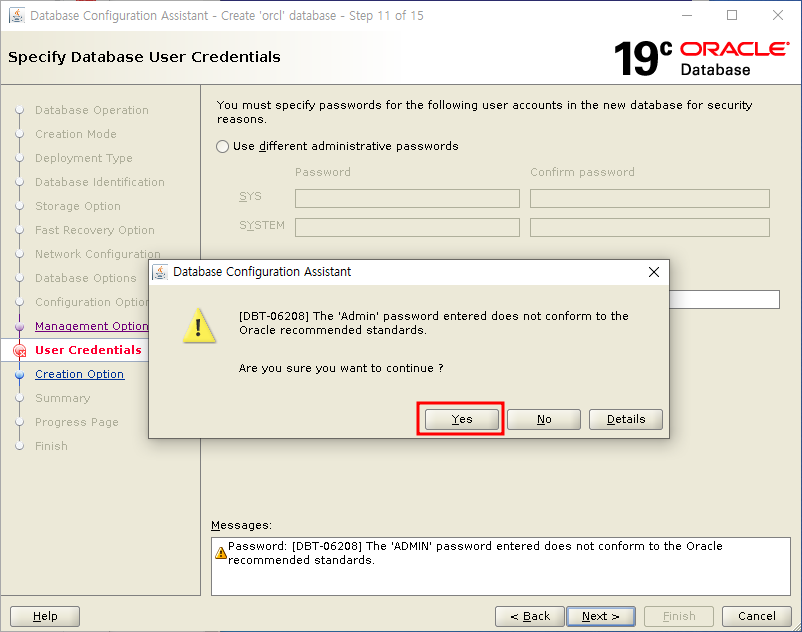Click the Java icon in warning dialog title
Image resolution: width=802 pixels, height=632 pixels.
click(160, 272)
